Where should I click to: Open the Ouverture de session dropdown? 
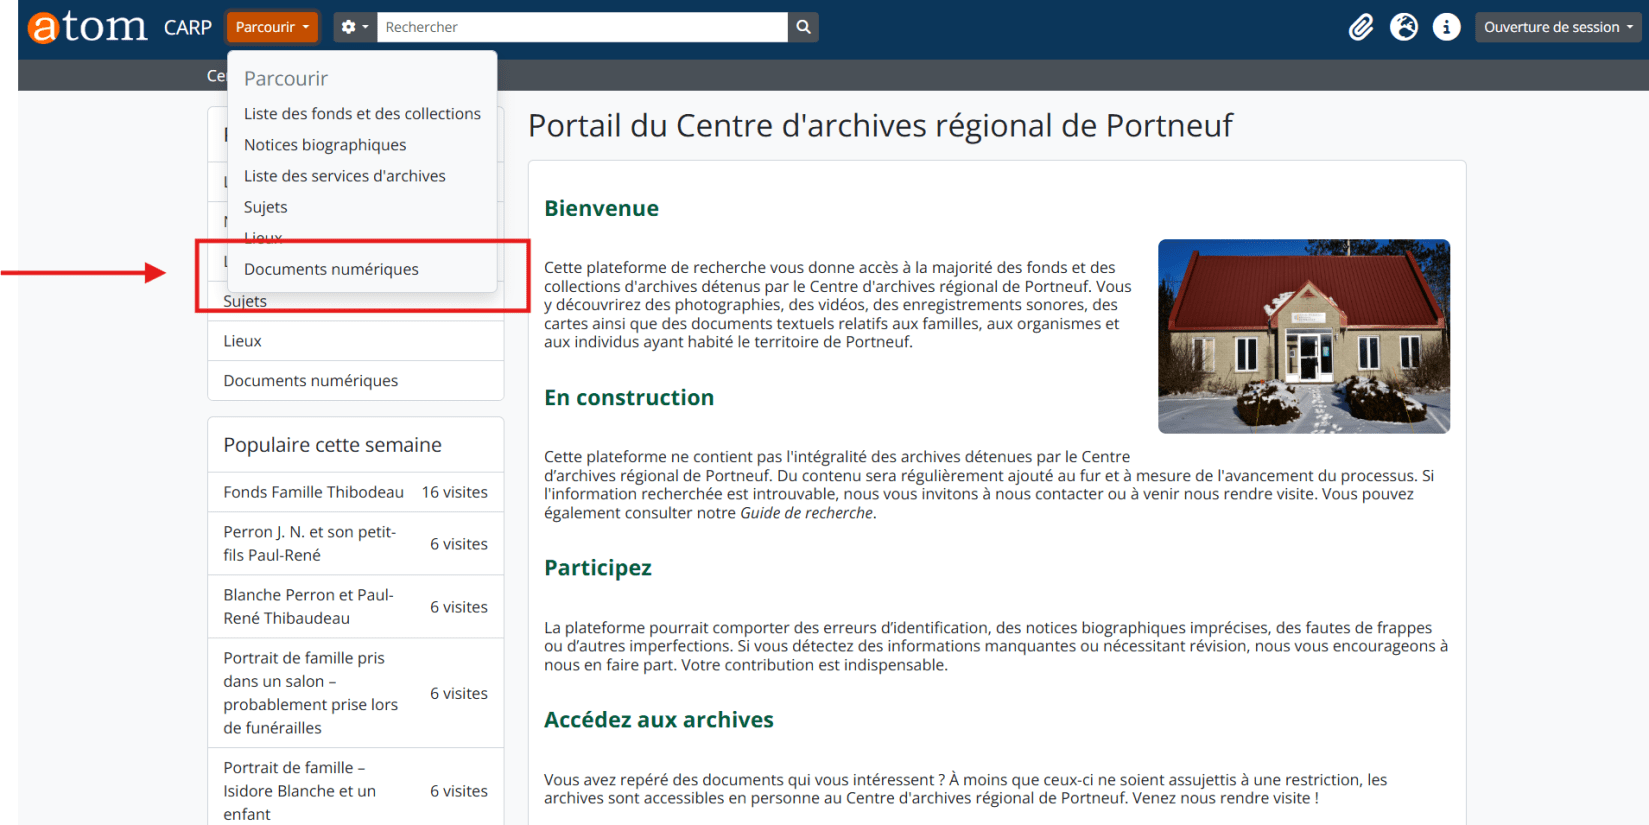[x=1557, y=27]
